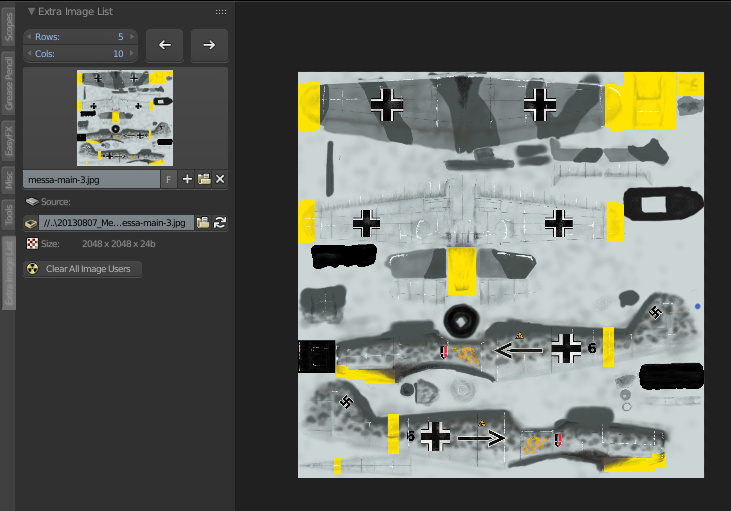731x511 pixels.
Task: Switch to the Scopes tab
Action: [x=8, y=27]
